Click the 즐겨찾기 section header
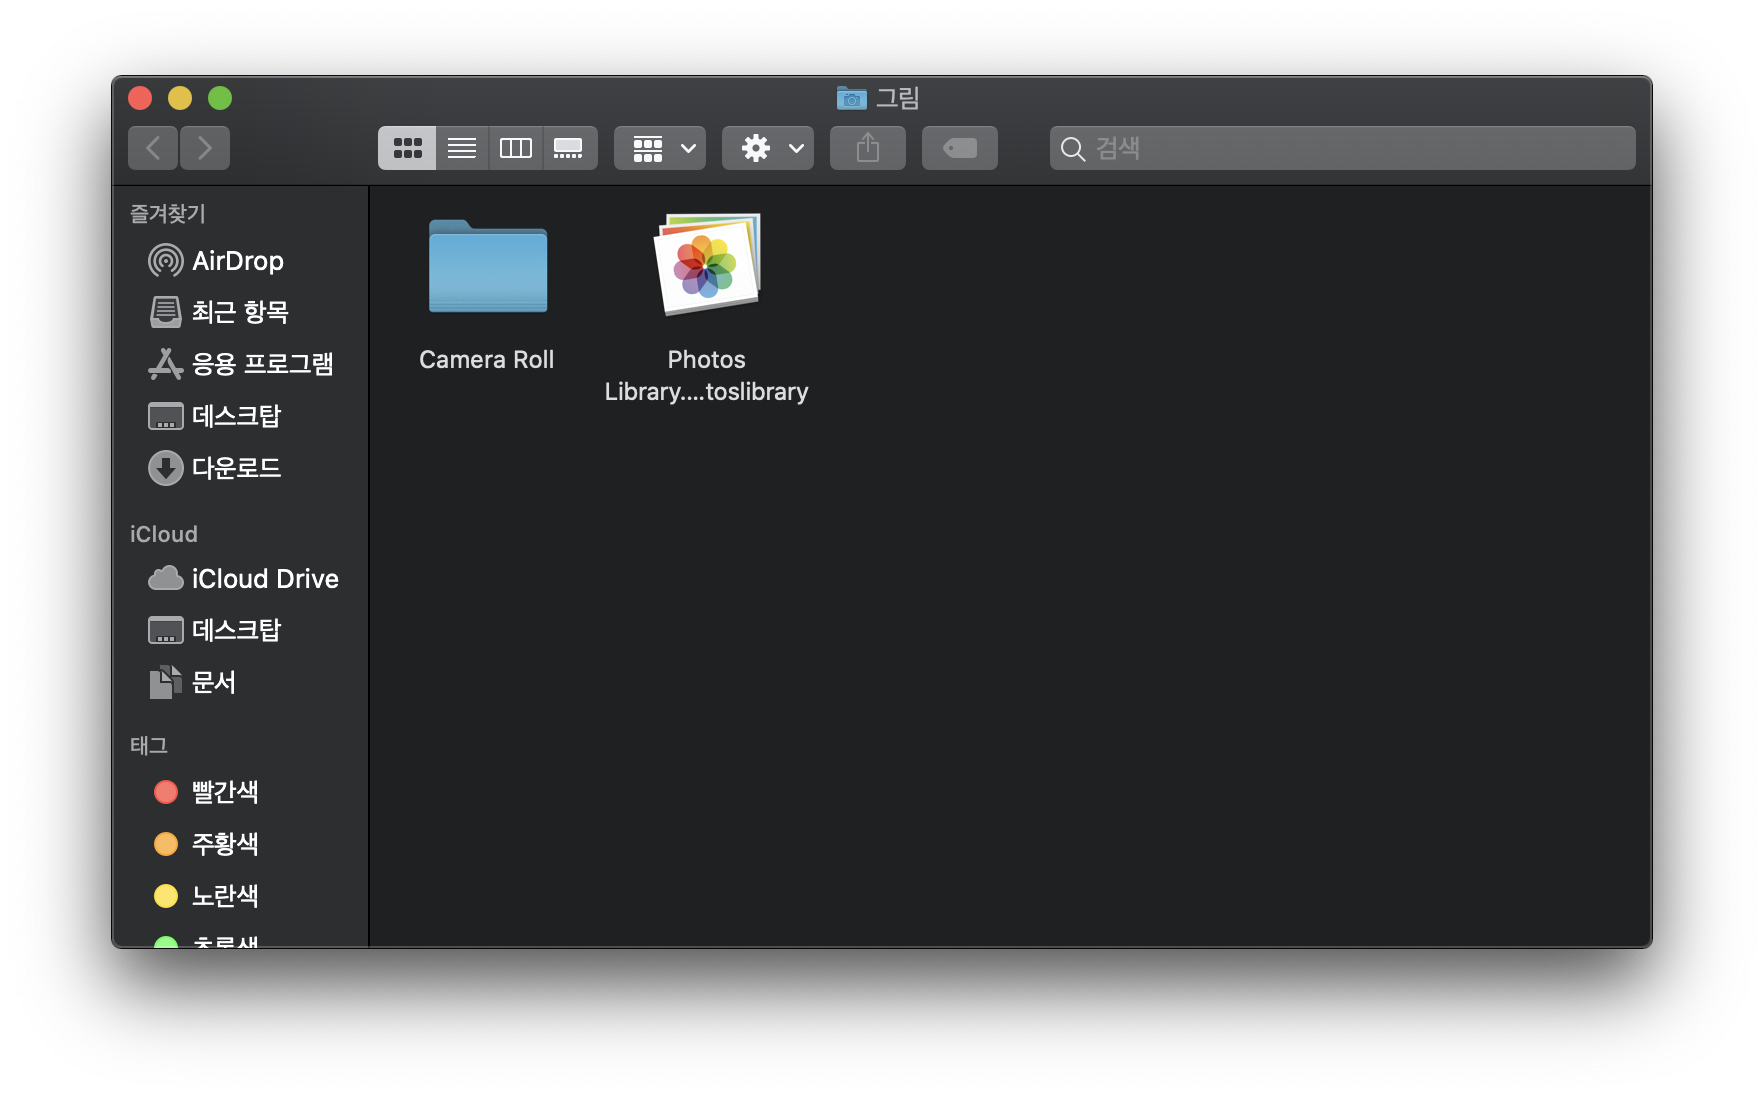Image resolution: width=1764 pixels, height=1096 pixels. tap(168, 213)
